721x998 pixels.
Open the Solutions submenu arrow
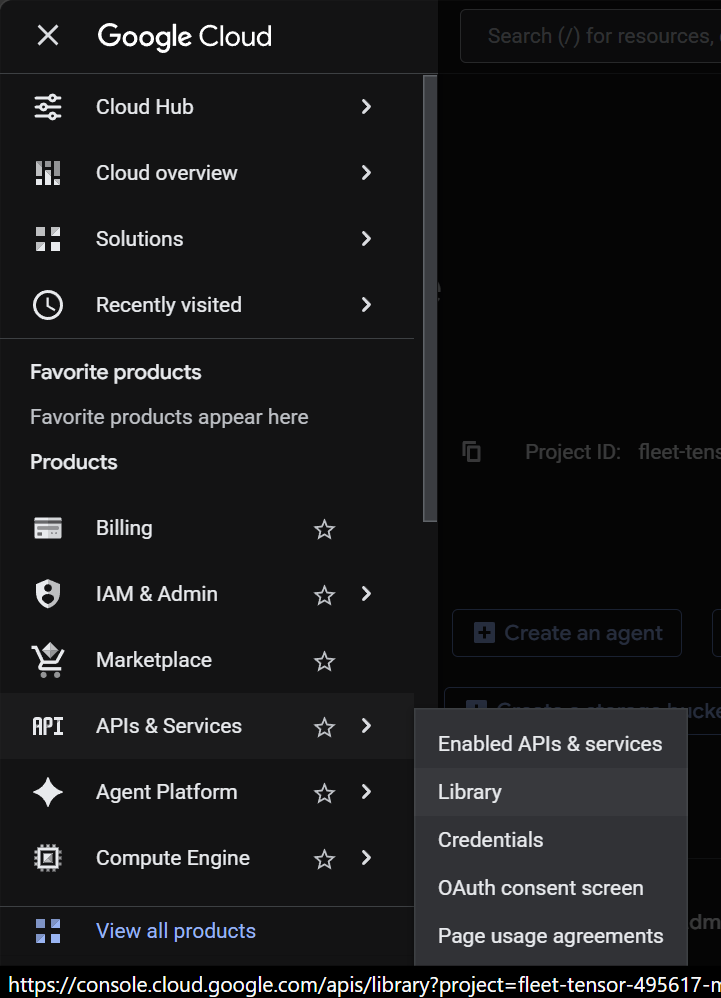click(x=366, y=239)
